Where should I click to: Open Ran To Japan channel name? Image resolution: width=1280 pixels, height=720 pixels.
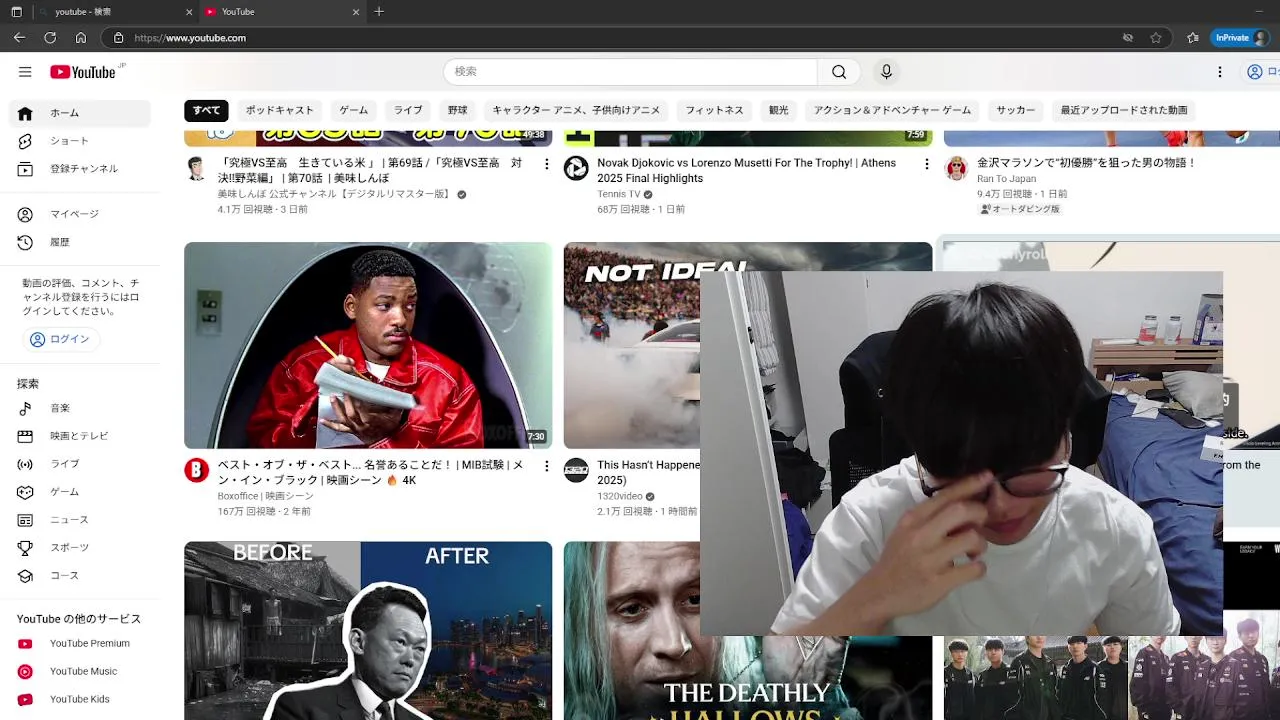pyautogui.click(x=1006, y=179)
